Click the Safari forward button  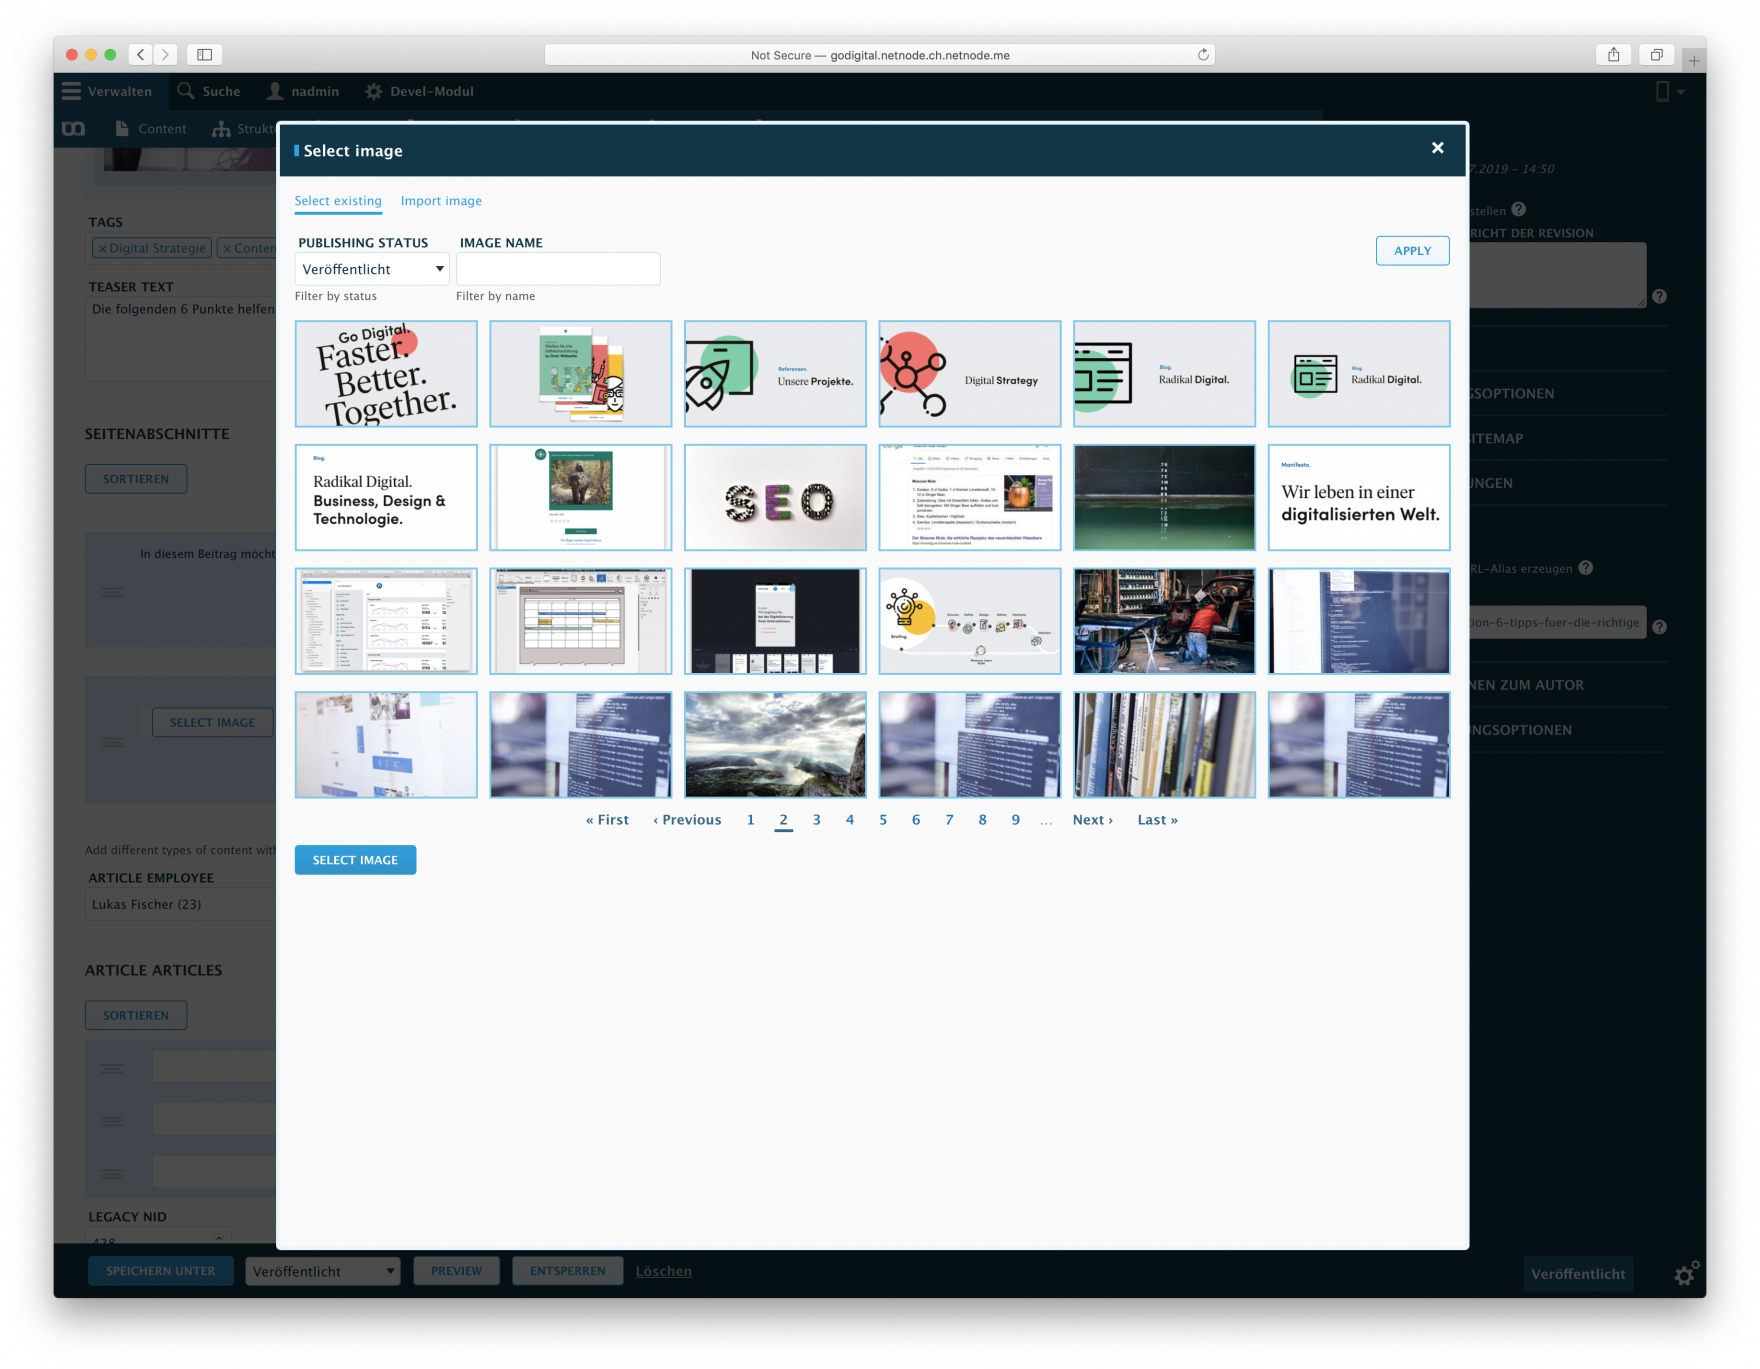point(166,55)
